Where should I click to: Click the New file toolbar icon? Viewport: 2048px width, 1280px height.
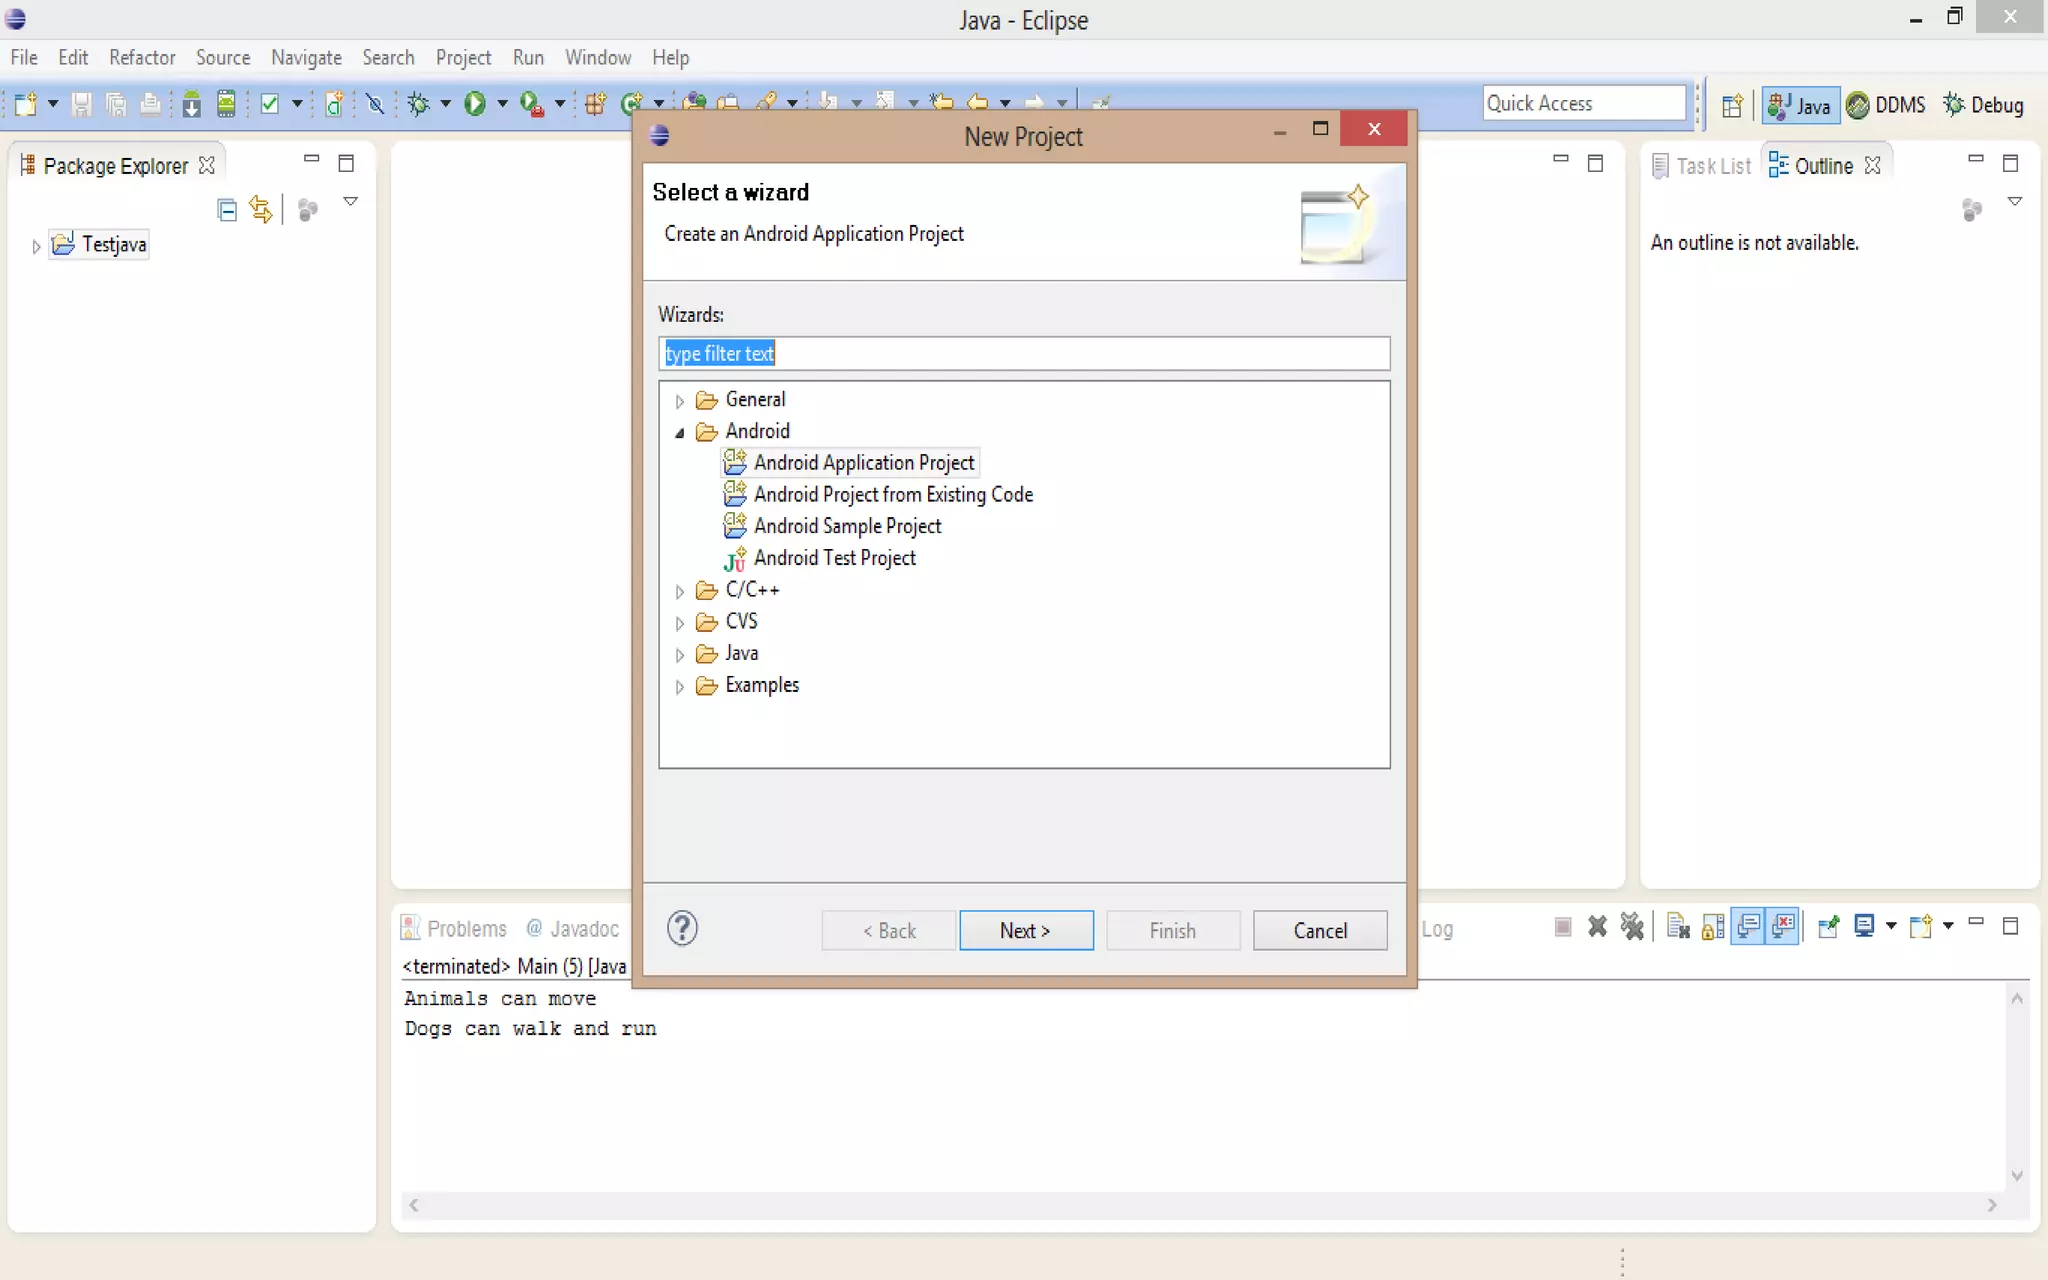(x=25, y=104)
